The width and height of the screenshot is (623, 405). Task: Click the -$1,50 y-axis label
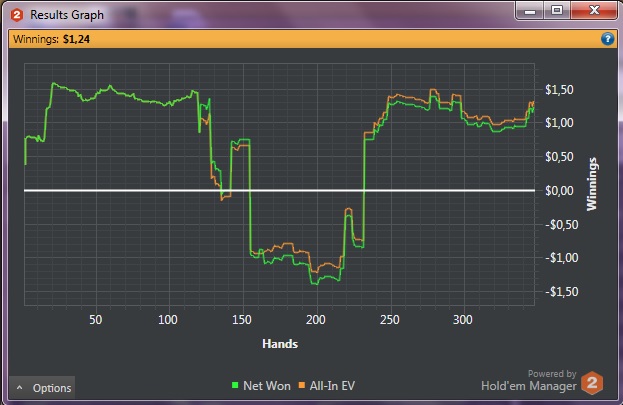click(559, 292)
